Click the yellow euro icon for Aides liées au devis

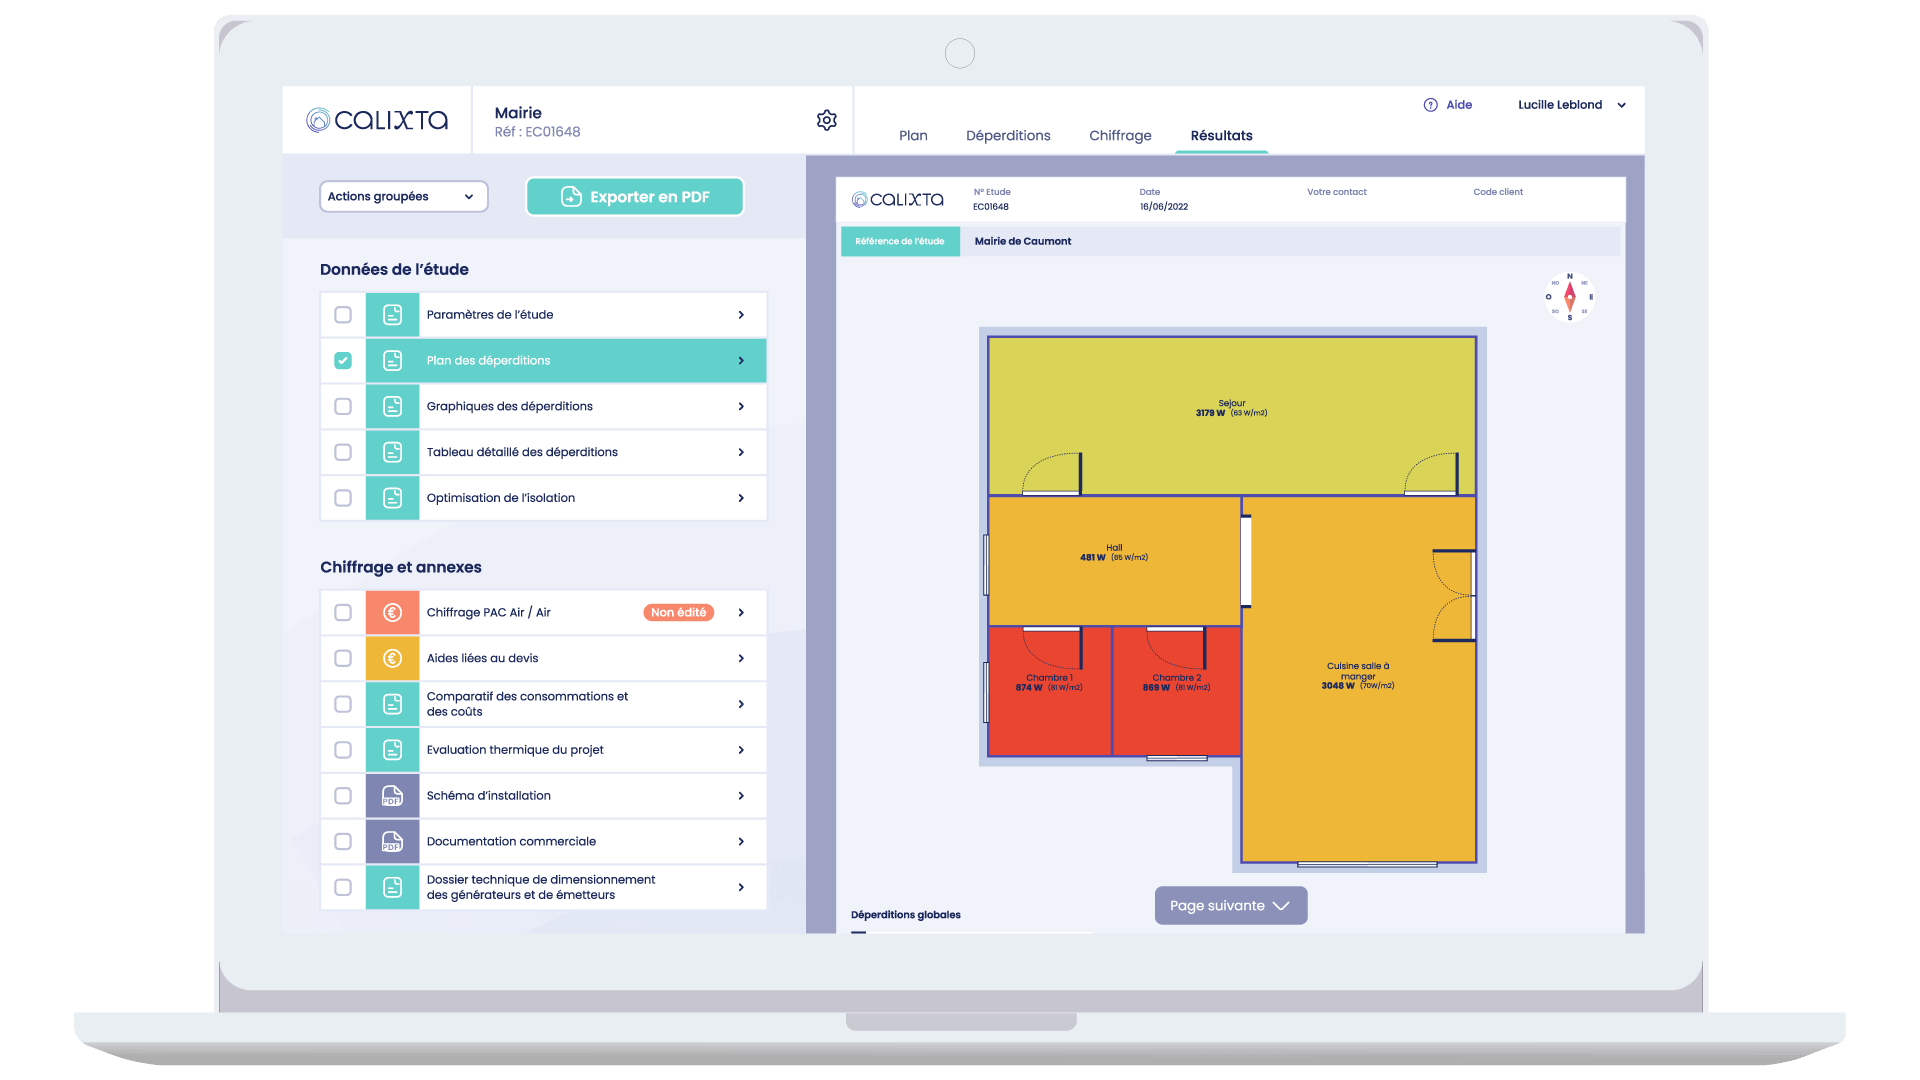coord(392,659)
